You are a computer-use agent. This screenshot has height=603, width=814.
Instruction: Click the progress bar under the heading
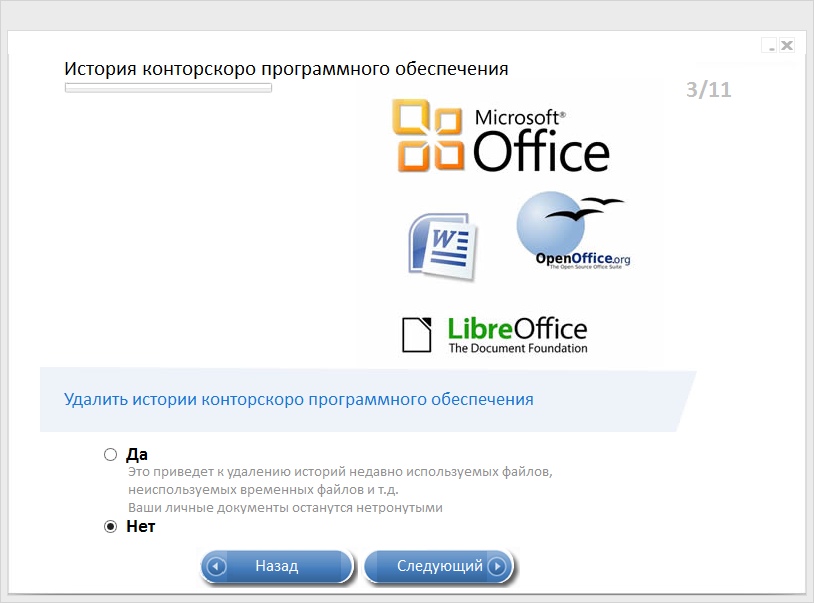(x=168, y=88)
